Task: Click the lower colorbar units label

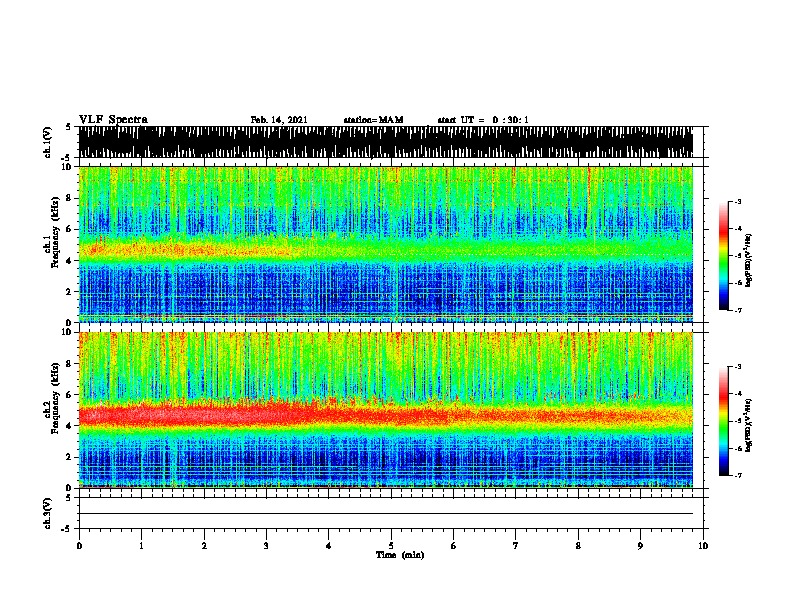Action: [x=749, y=426]
